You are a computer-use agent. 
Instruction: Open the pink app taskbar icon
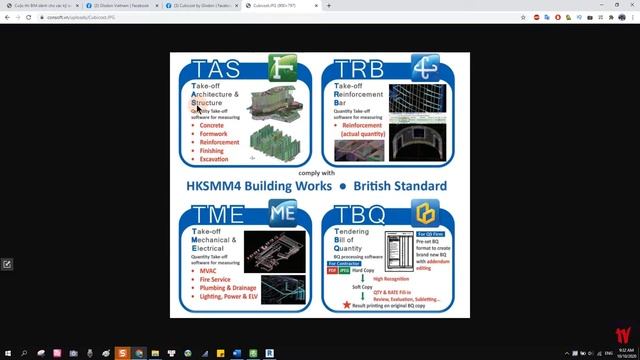[57, 353]
